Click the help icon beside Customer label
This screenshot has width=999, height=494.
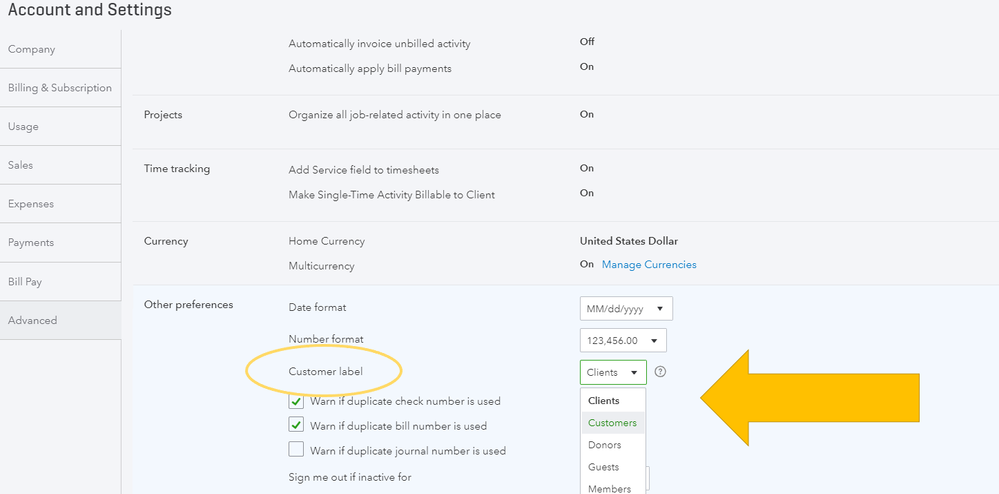click(660, 372)
